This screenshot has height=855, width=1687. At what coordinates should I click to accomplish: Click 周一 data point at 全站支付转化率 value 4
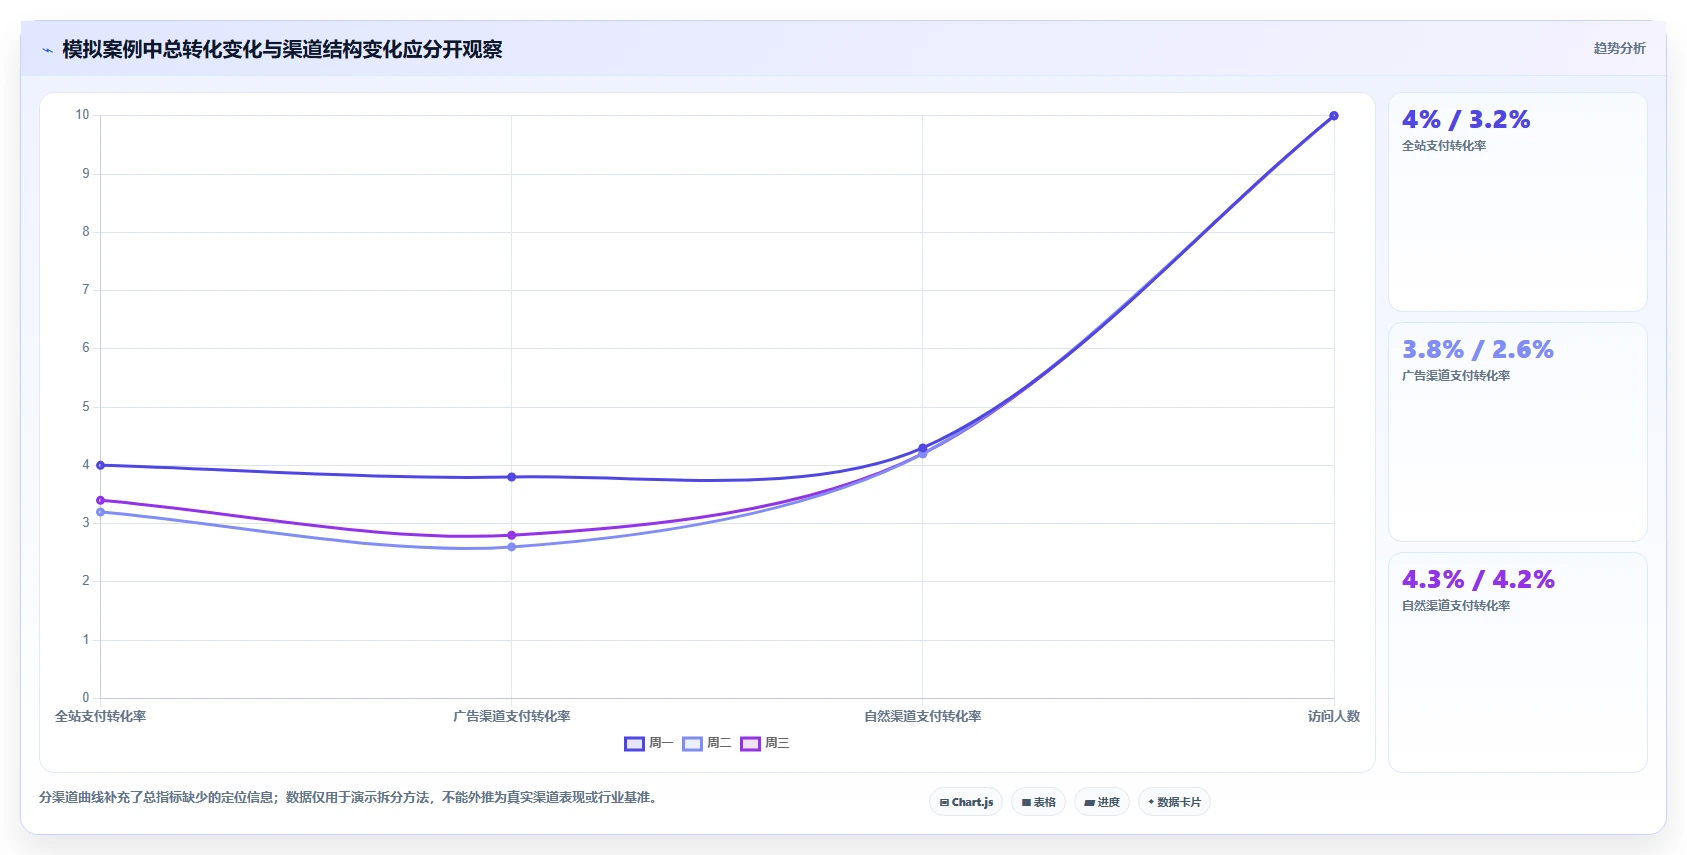(100, 465)
